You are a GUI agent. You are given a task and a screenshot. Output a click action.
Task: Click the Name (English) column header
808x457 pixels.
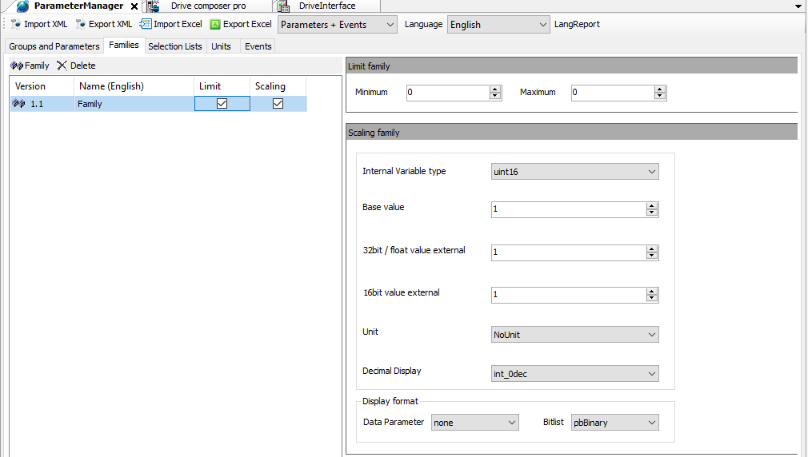134,86
